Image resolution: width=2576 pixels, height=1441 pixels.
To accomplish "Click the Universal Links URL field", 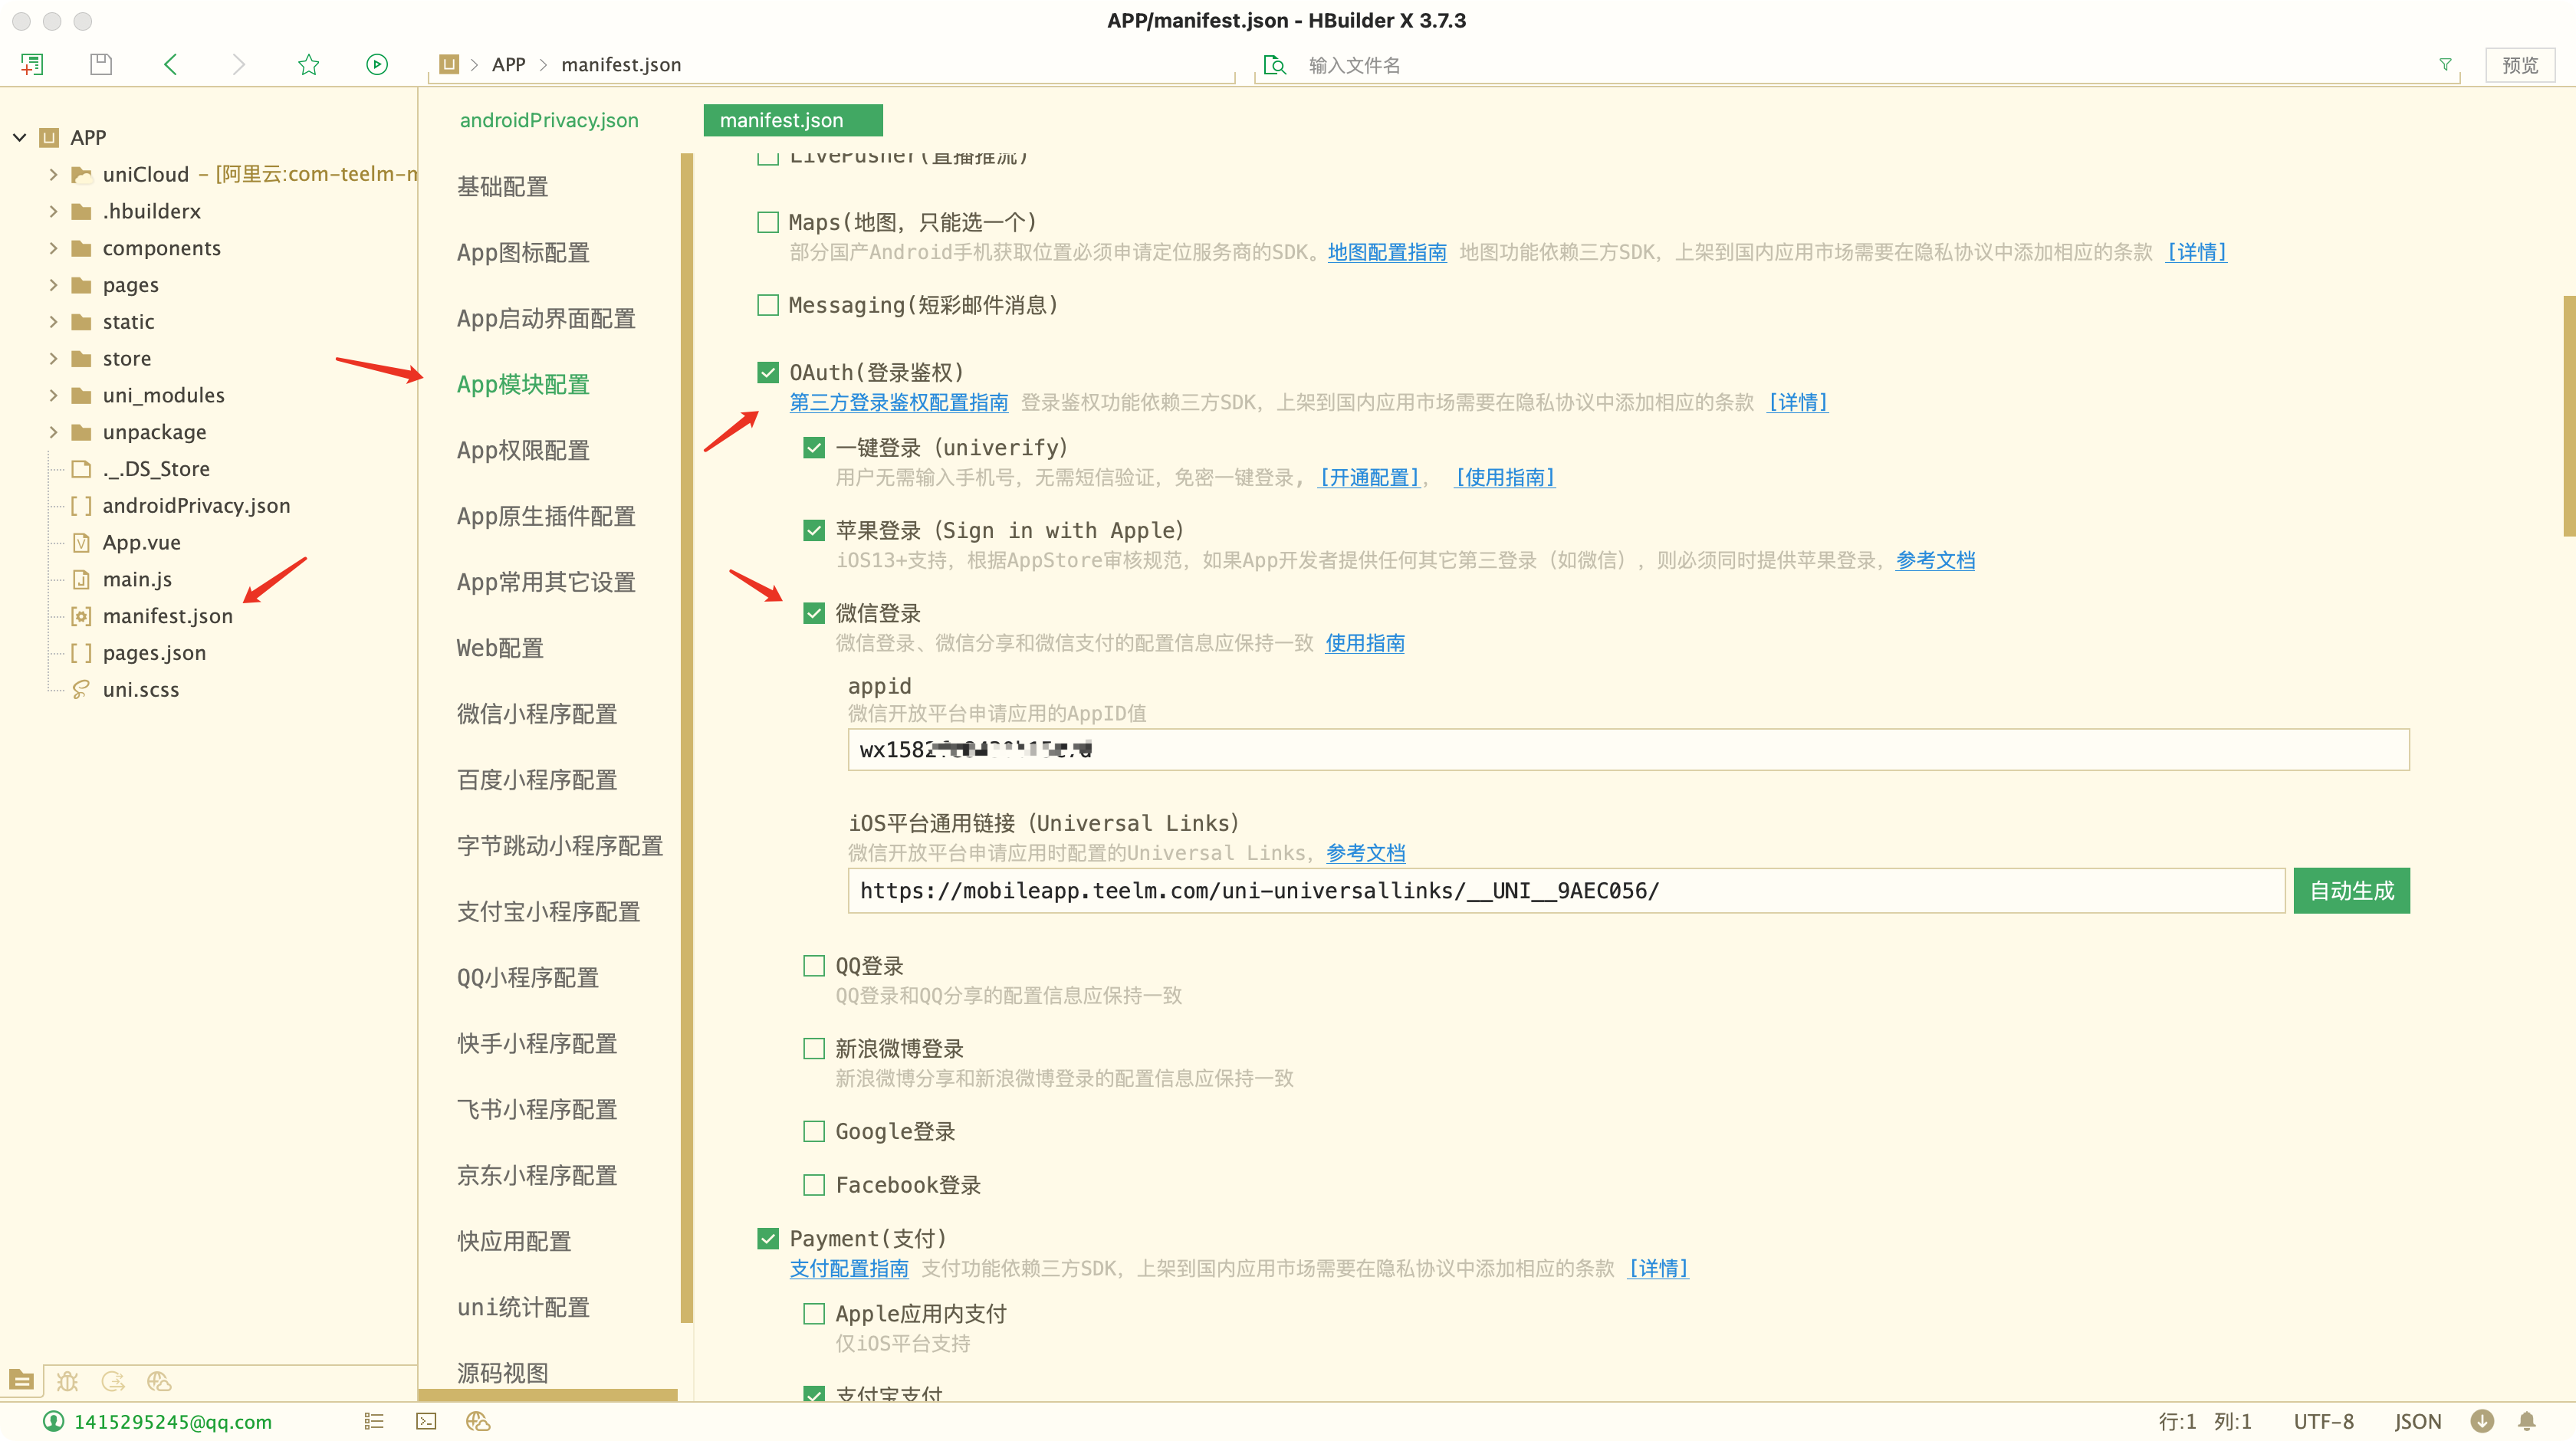I will click(1566, 890).
